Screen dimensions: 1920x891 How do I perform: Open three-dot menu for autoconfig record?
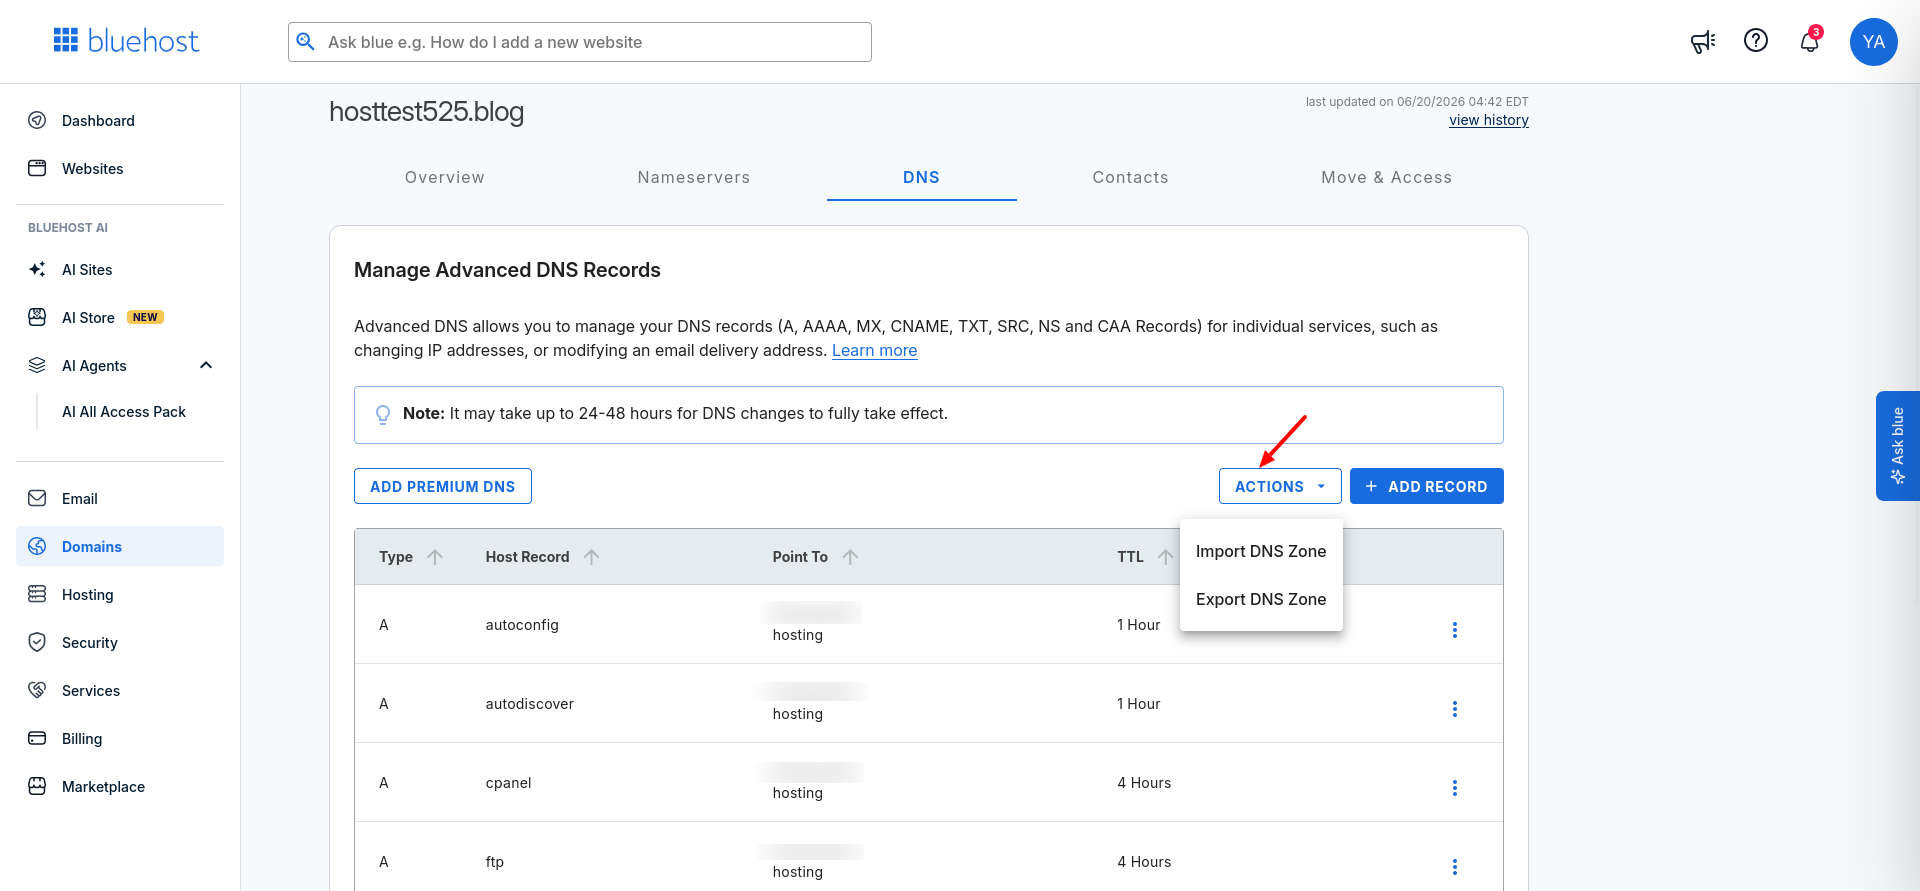coord(1455,630)
